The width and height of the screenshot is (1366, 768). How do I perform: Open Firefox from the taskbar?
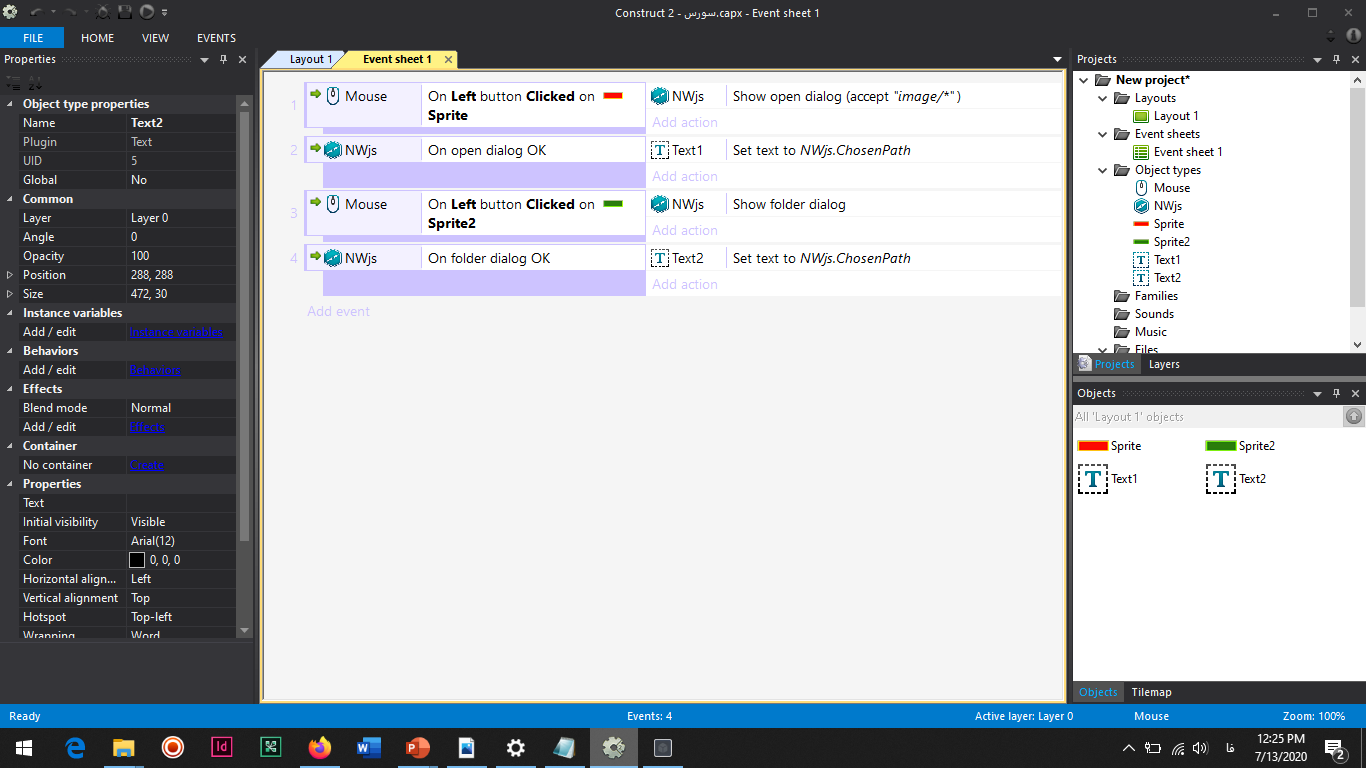320,747
